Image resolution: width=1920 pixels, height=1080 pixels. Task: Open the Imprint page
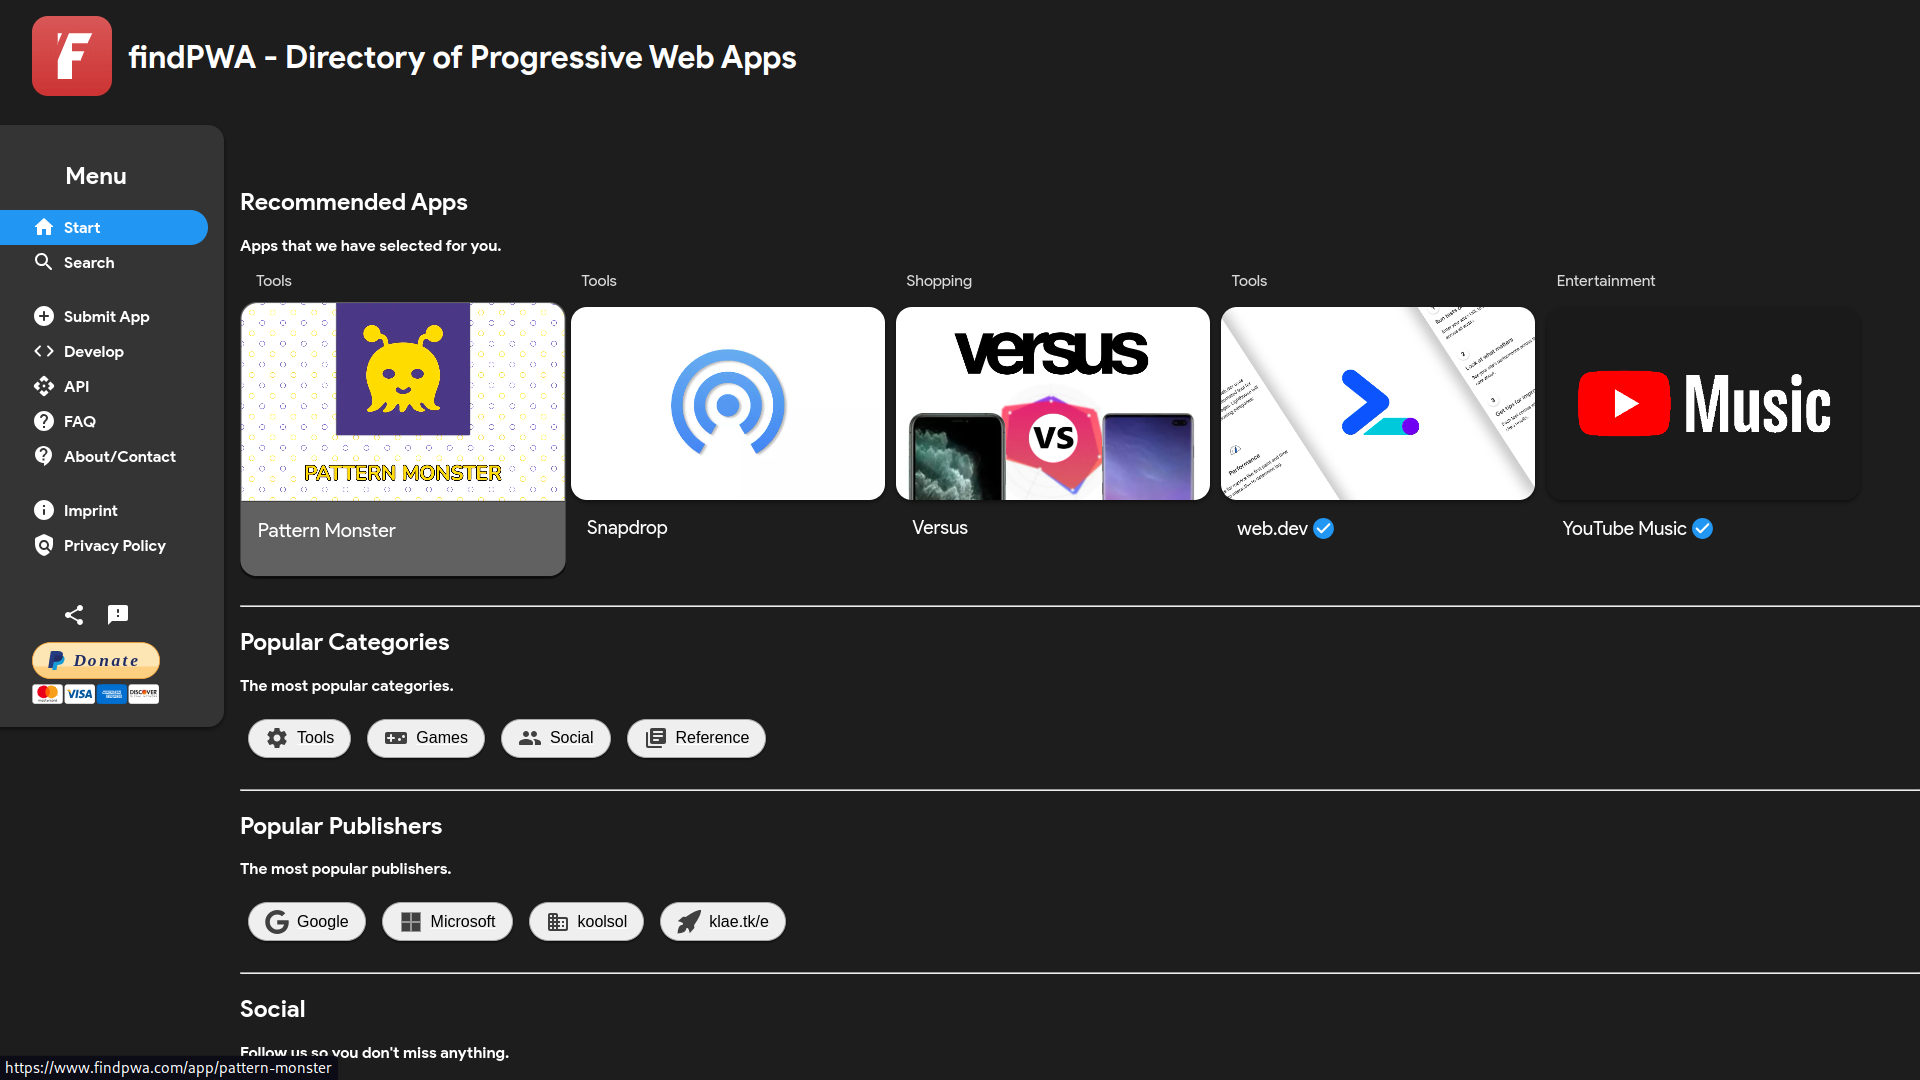(90, 510)
